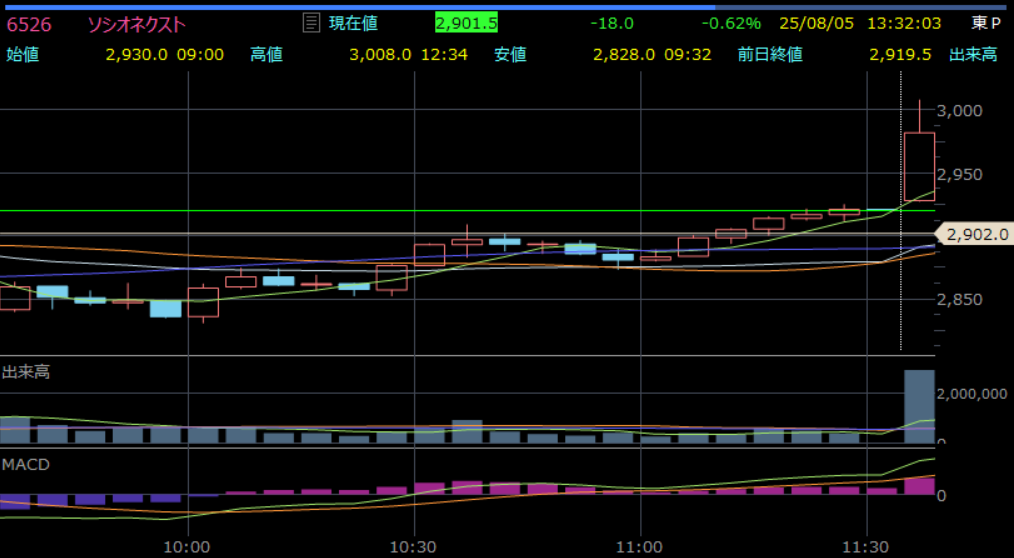1014x558 pixels.
Task: Click the 現在値 label
Action: (x=353, y=24)
